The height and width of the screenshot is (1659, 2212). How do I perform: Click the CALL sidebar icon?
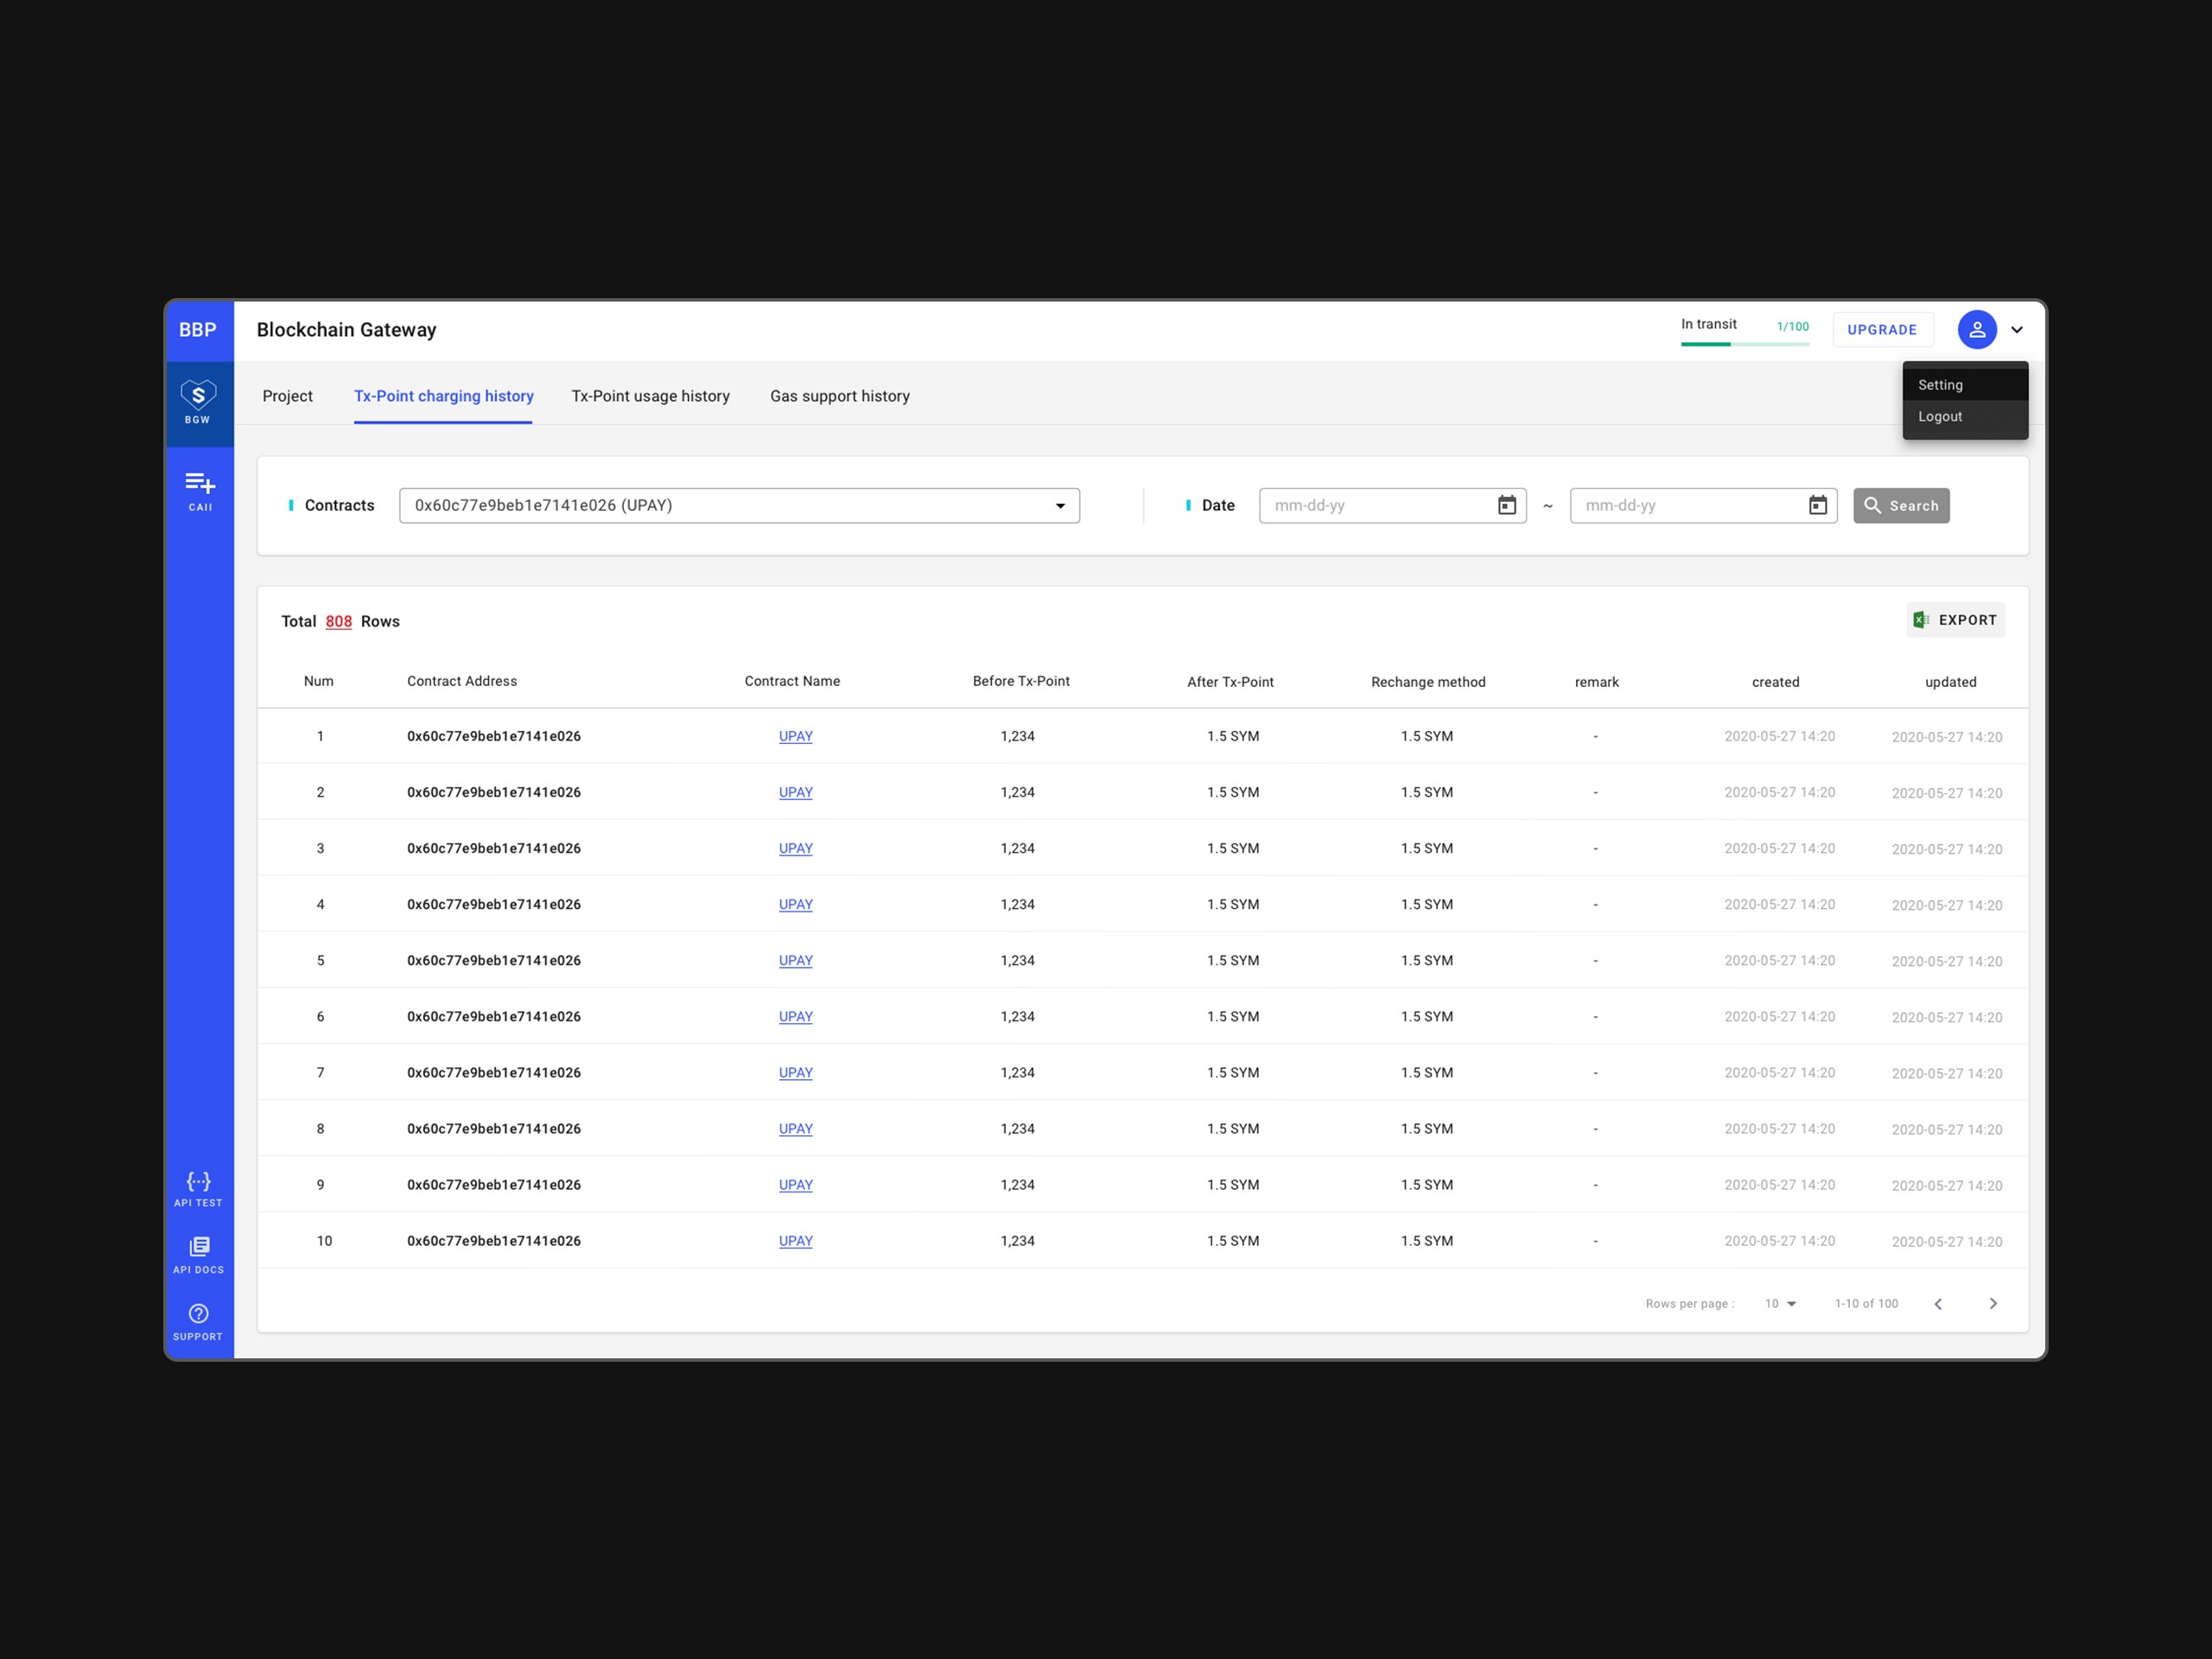click(199, 490)
